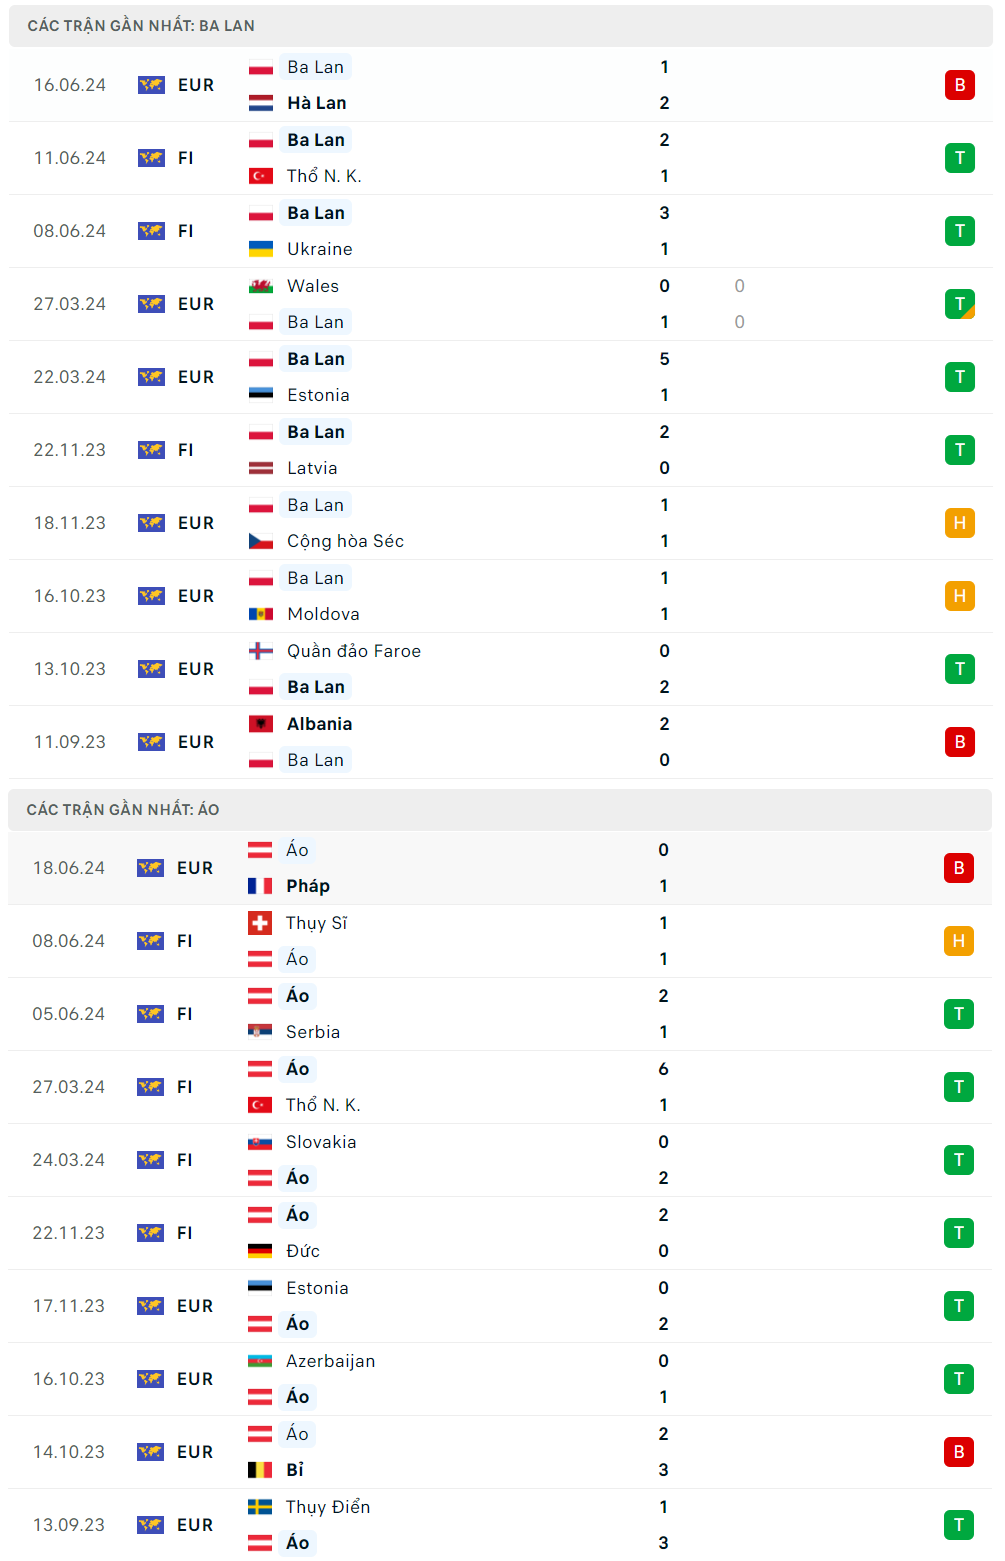Open the Cộng hòa Séc team link
The height and width of the screenshot is (1561, 1005).
click(x=345, y=541)
